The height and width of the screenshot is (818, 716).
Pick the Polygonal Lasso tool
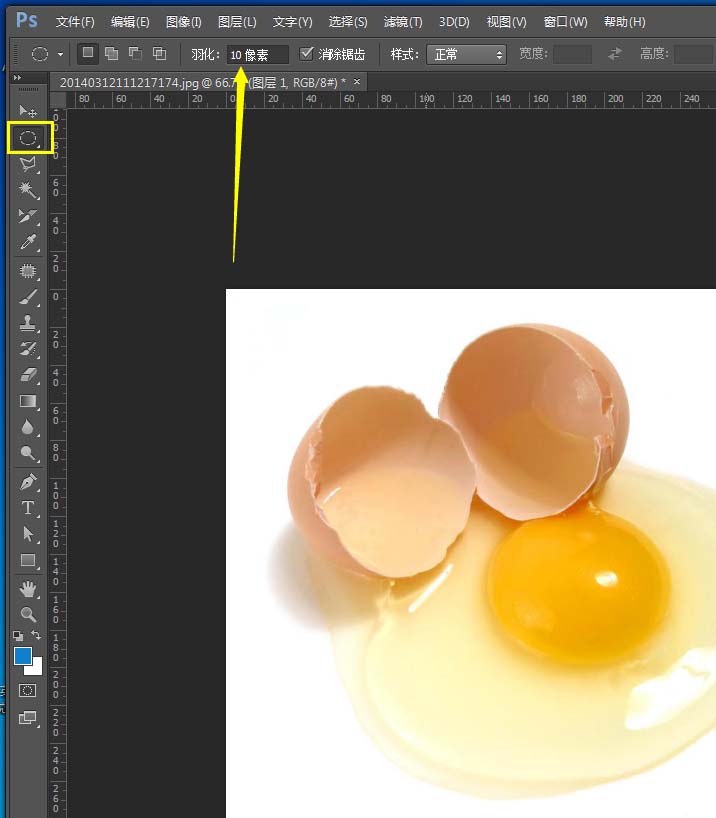(28, 164)
